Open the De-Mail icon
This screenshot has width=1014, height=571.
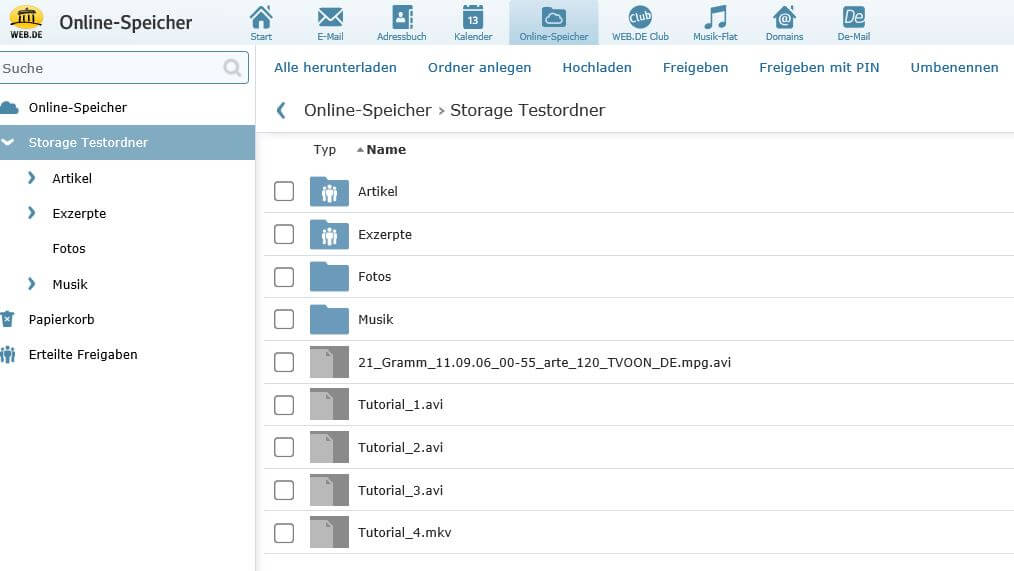click(854, 17)
